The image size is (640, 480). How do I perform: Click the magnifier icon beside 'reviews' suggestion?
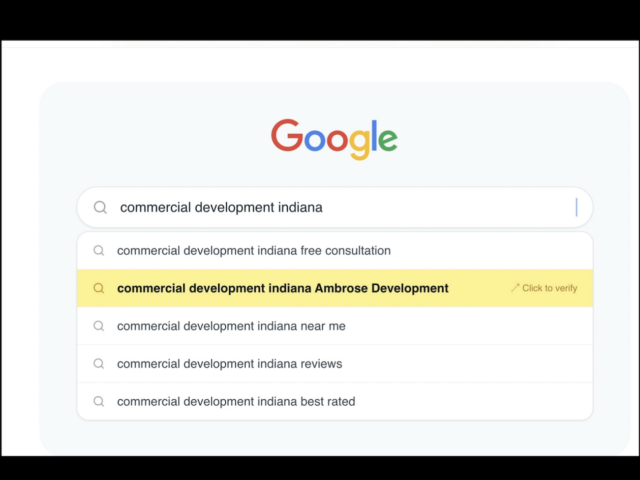click(x=99, y=363)
